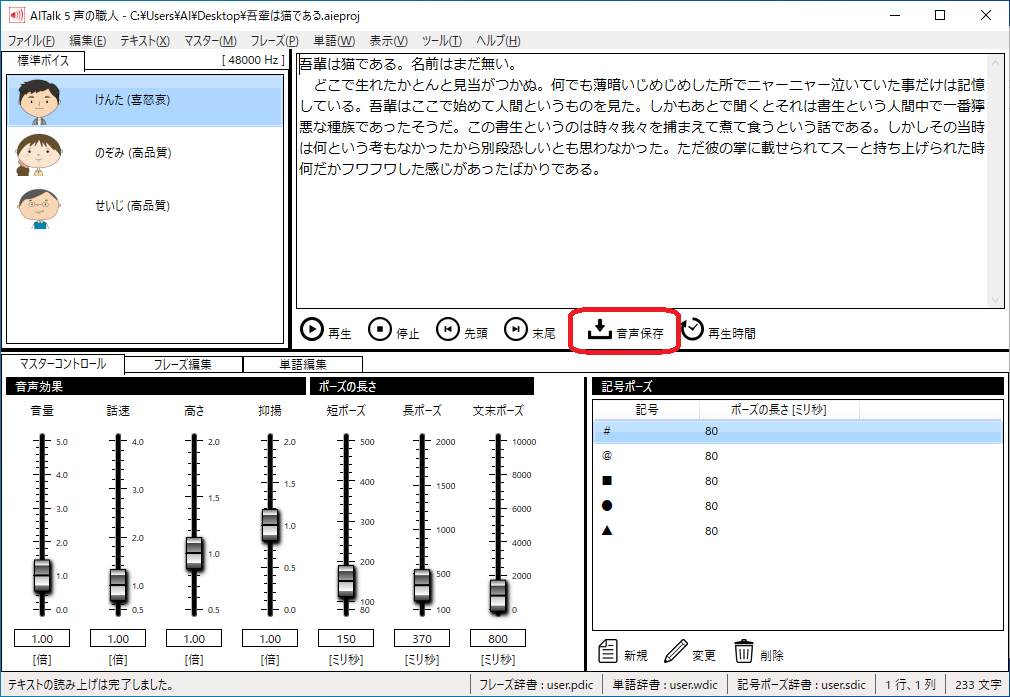Open the 表示(V) menu
The width and height of the screenshot is (1010, 697).
pyautogui.click(x=388, y=41)
